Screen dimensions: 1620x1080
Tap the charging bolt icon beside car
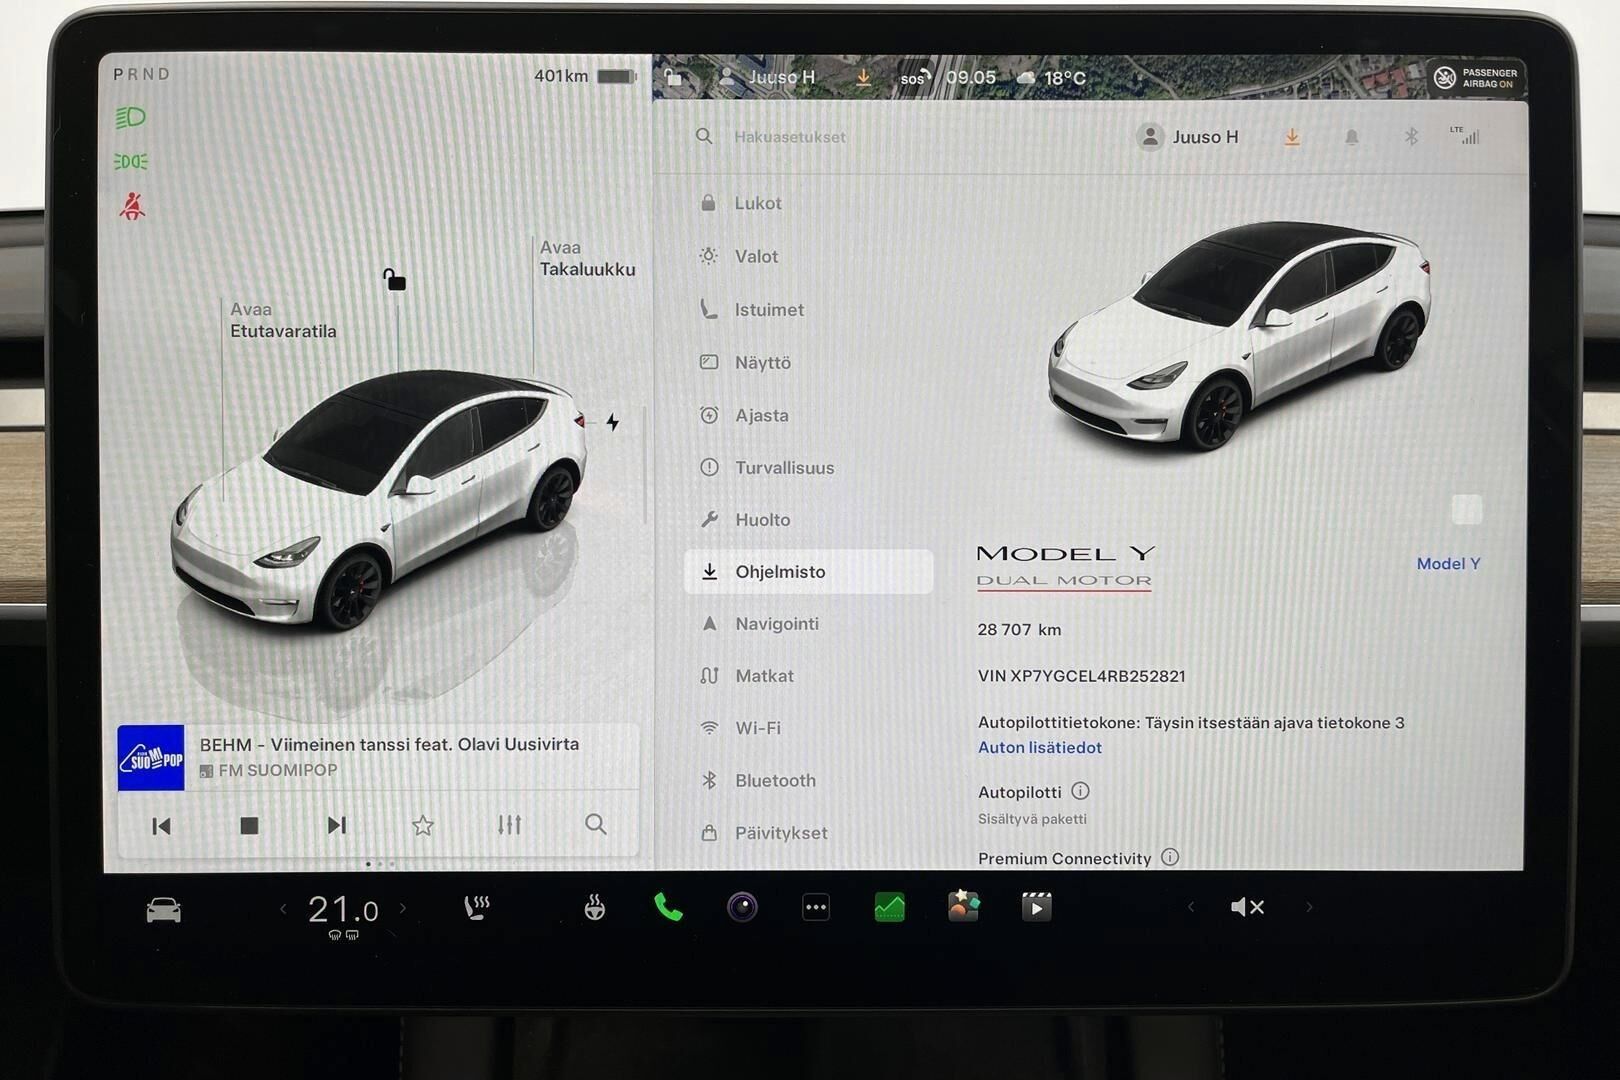613,422
